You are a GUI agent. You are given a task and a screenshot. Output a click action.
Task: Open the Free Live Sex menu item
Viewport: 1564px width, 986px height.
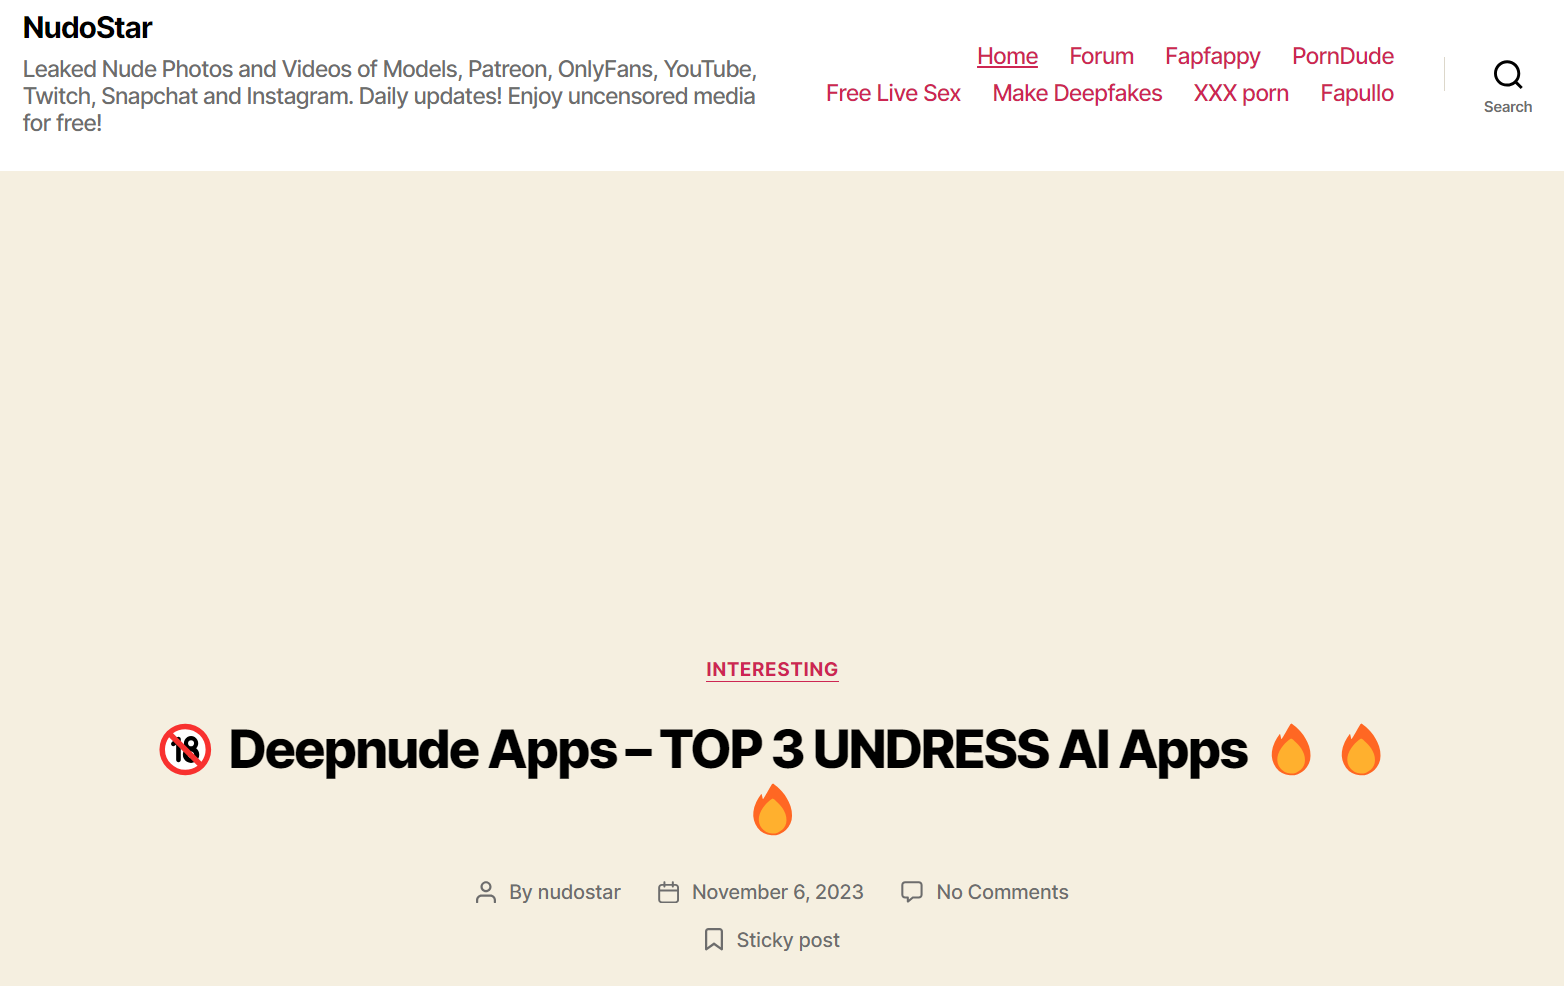pos(893,93)
